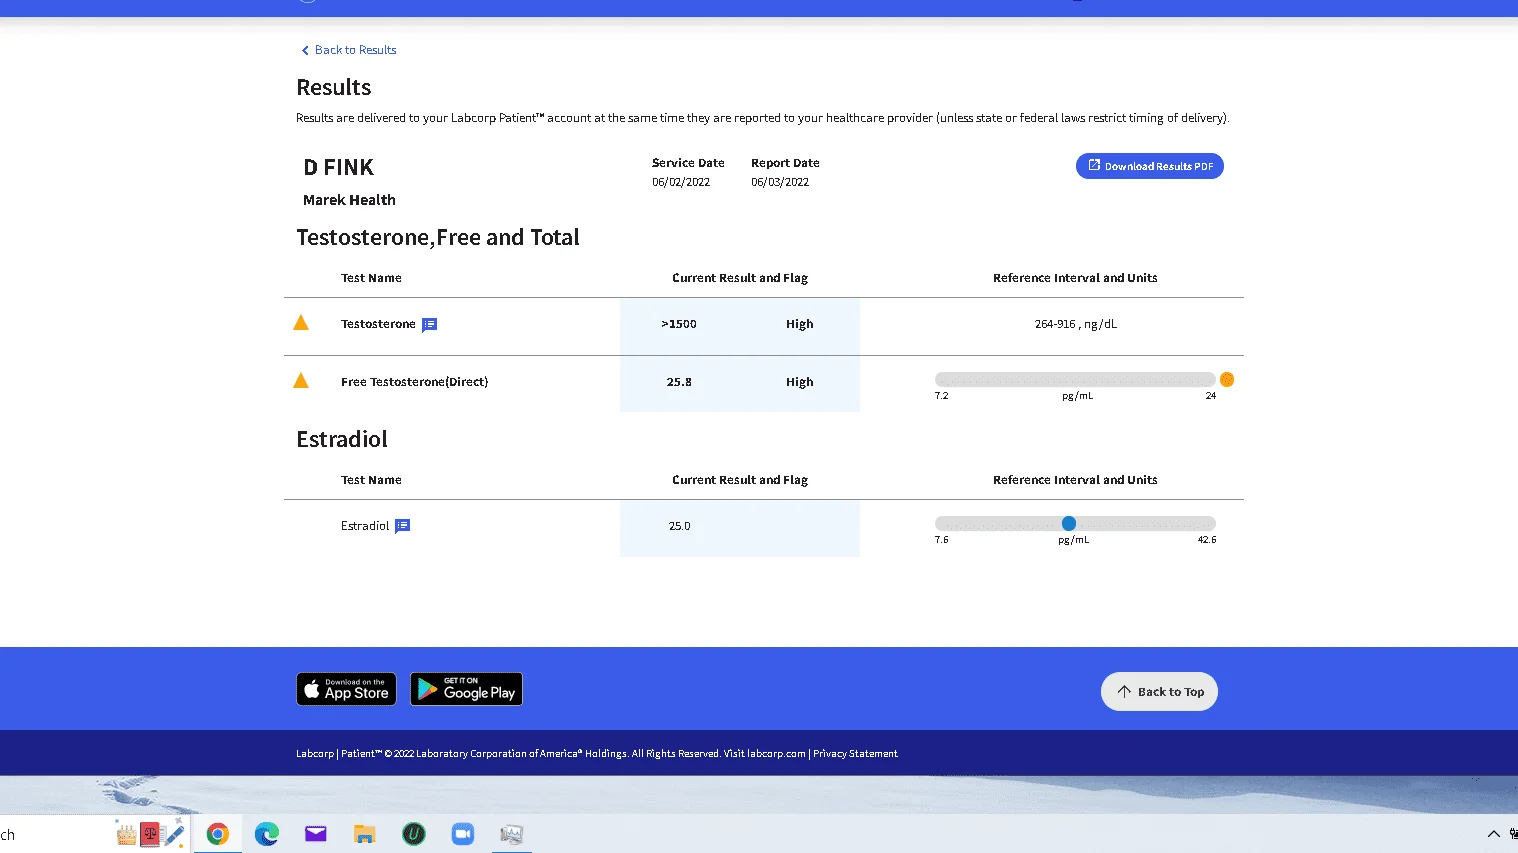
Task: Click the blue Estradiol range marker
Action: (1068, 523)
